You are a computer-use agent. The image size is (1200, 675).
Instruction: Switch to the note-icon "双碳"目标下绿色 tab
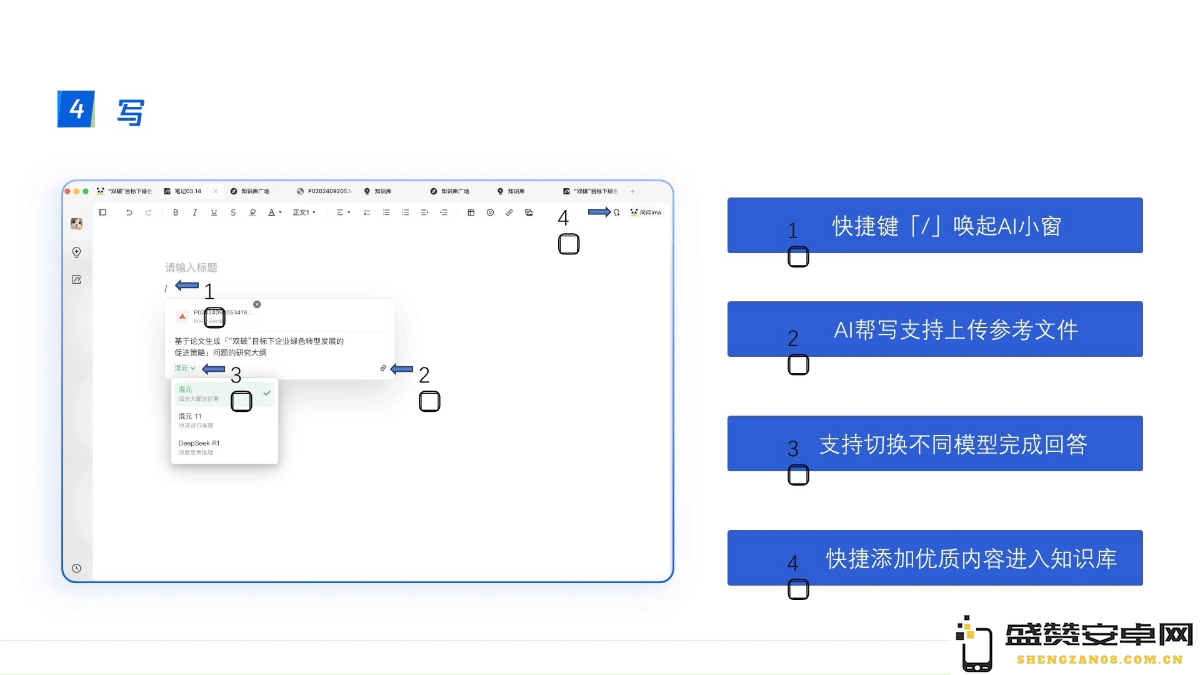point(590,191)
